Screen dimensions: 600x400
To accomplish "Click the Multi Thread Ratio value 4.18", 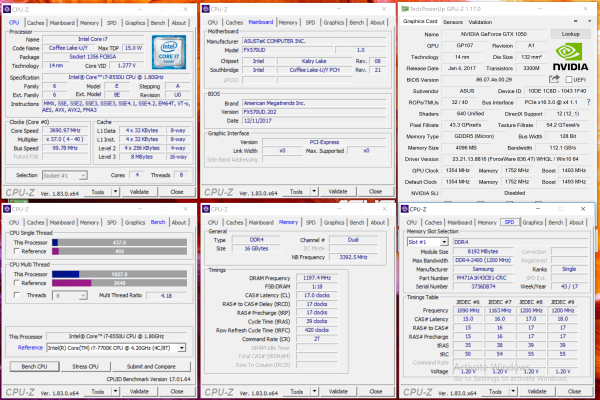I will (x=166, y=296).
